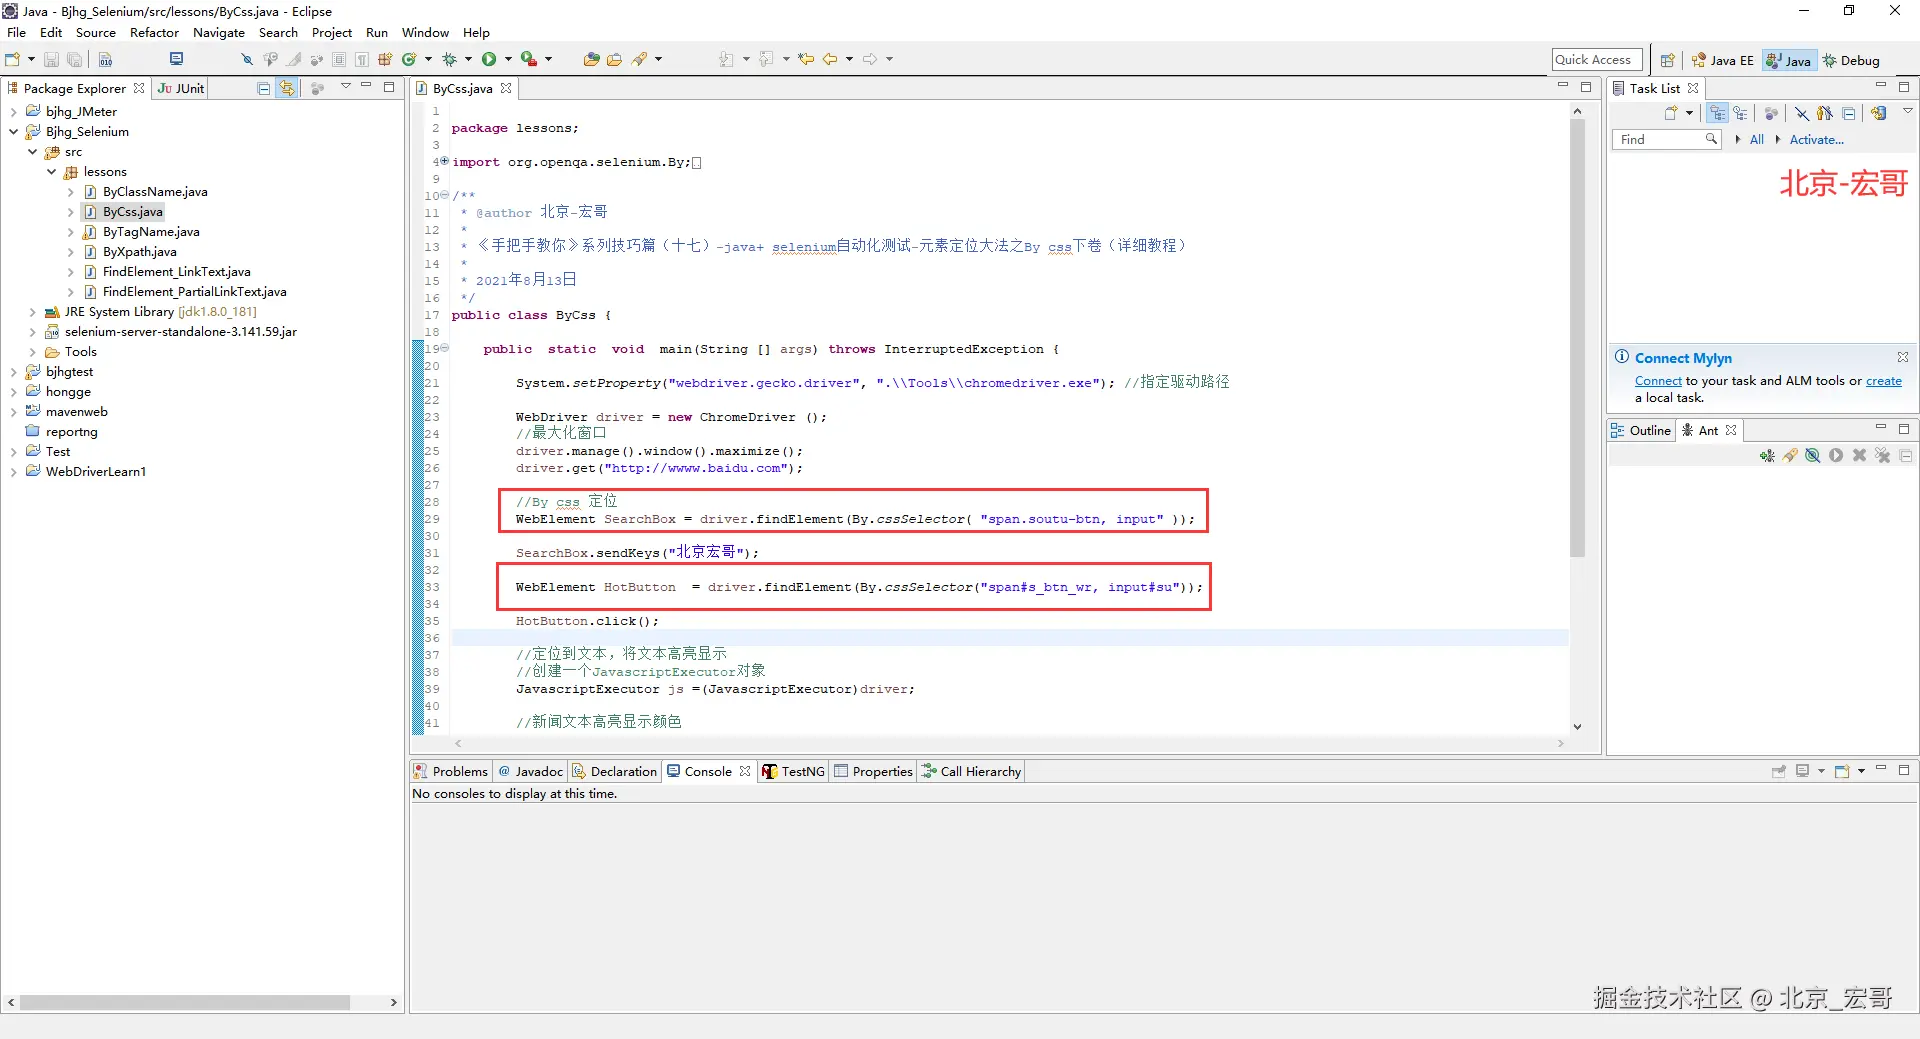Screen dimensions: 1920x1039
Task: Click the Run Last Tool icon
Action: click(x=528, y=59)
